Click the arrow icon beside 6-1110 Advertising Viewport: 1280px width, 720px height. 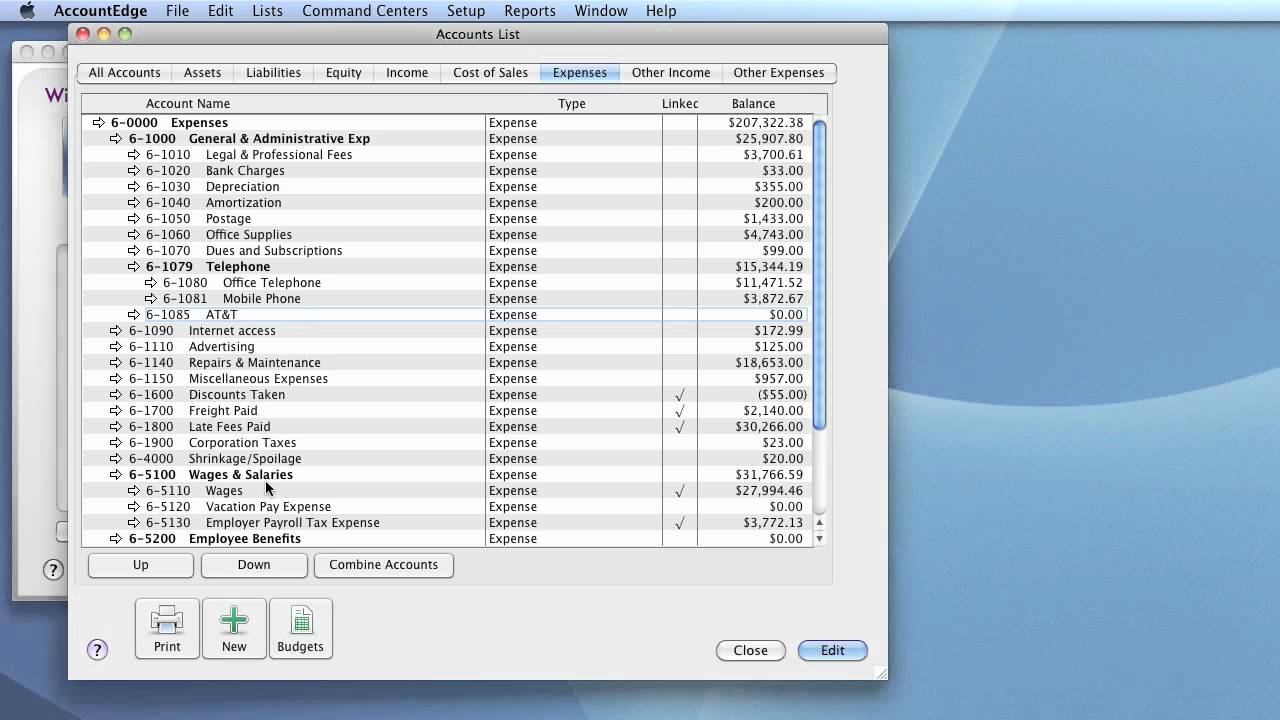116,347
